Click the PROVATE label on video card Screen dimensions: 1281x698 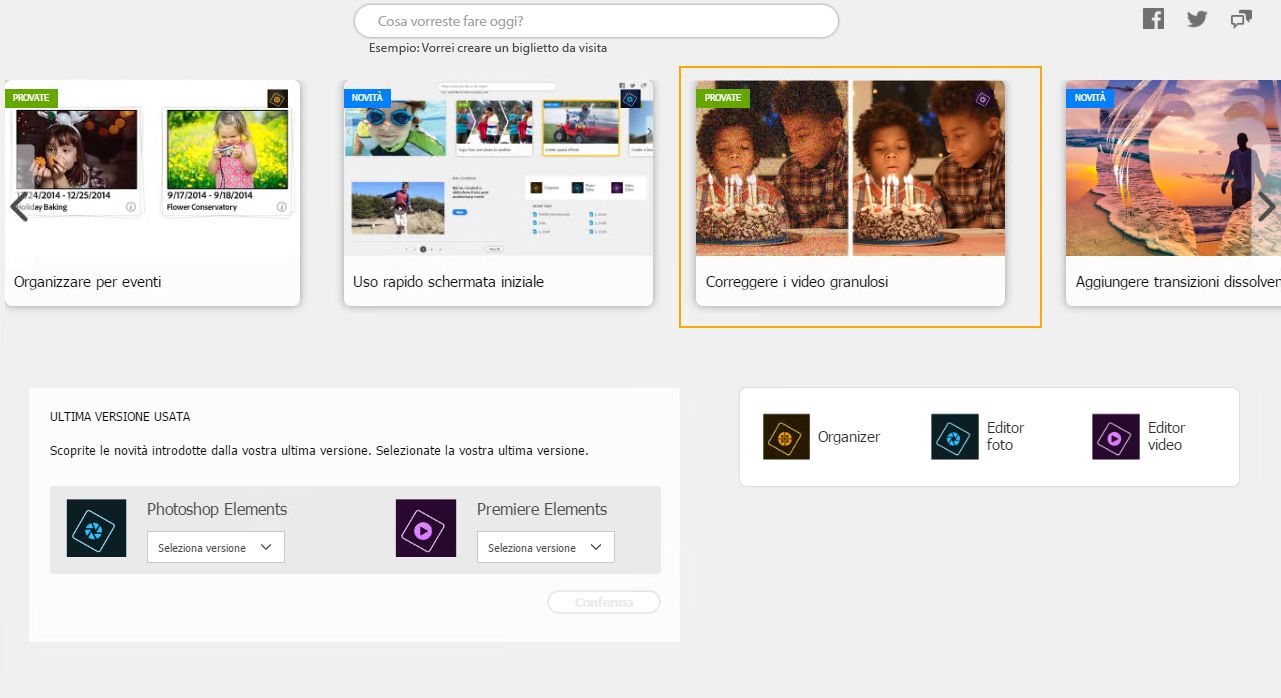tap(723, 98)
